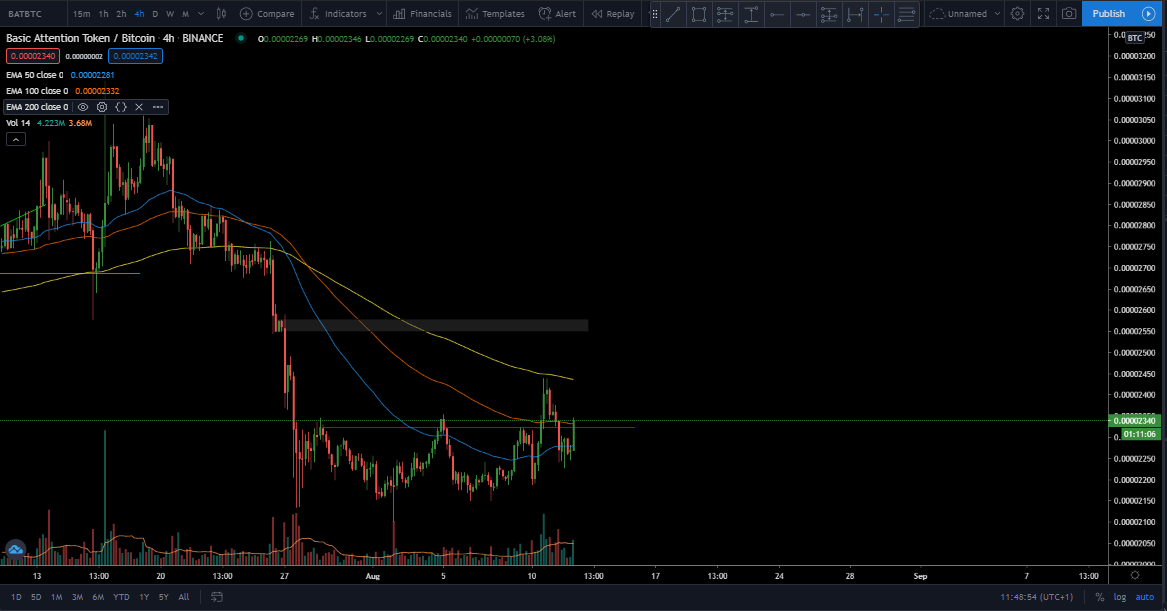Set date range to 1D
Screen dimensions: 1167x611
tap(16, 597)
